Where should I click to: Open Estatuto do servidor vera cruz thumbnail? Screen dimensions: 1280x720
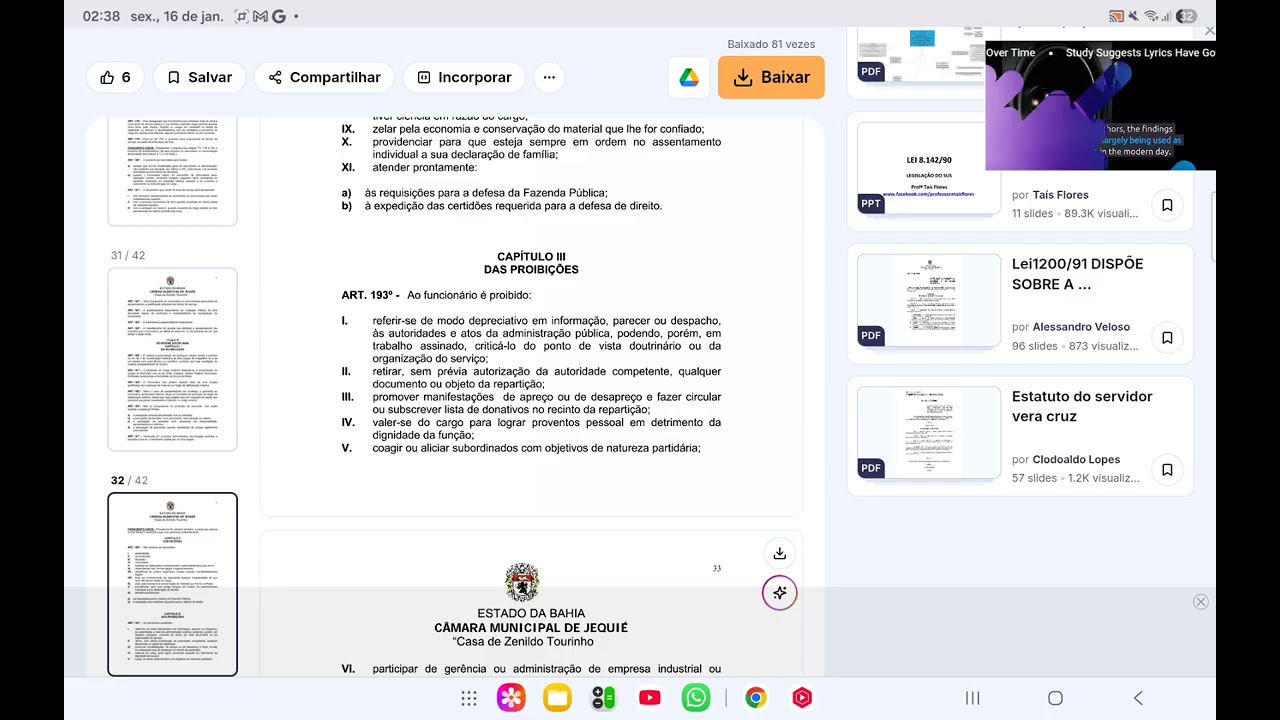(x=929, y=432)
